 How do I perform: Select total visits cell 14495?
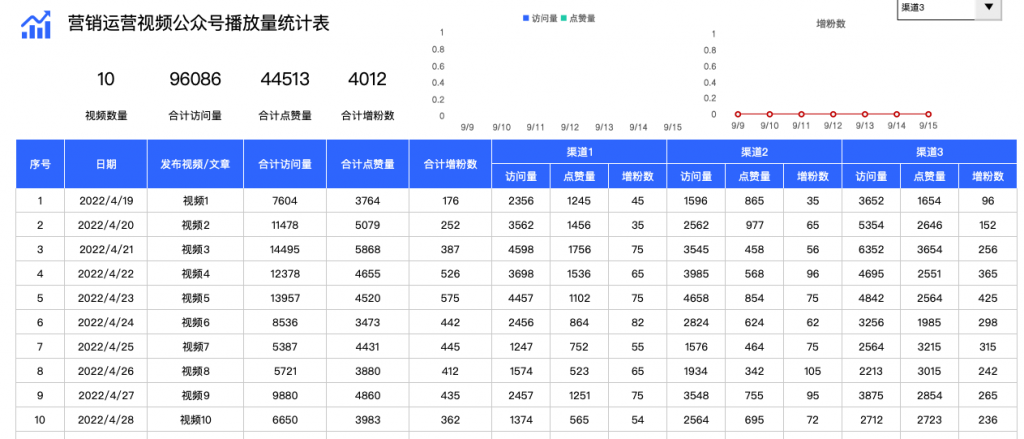click(x=285, y=250)
